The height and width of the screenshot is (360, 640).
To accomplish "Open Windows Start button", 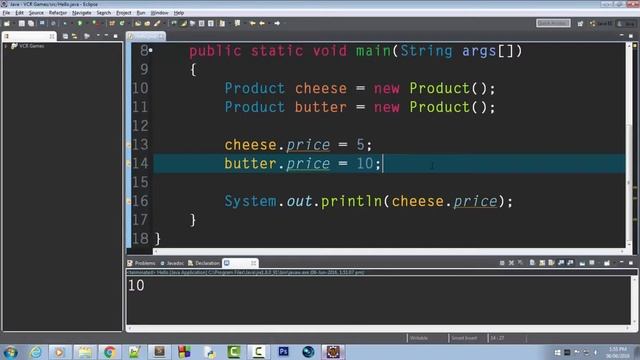I will [10, 352].
